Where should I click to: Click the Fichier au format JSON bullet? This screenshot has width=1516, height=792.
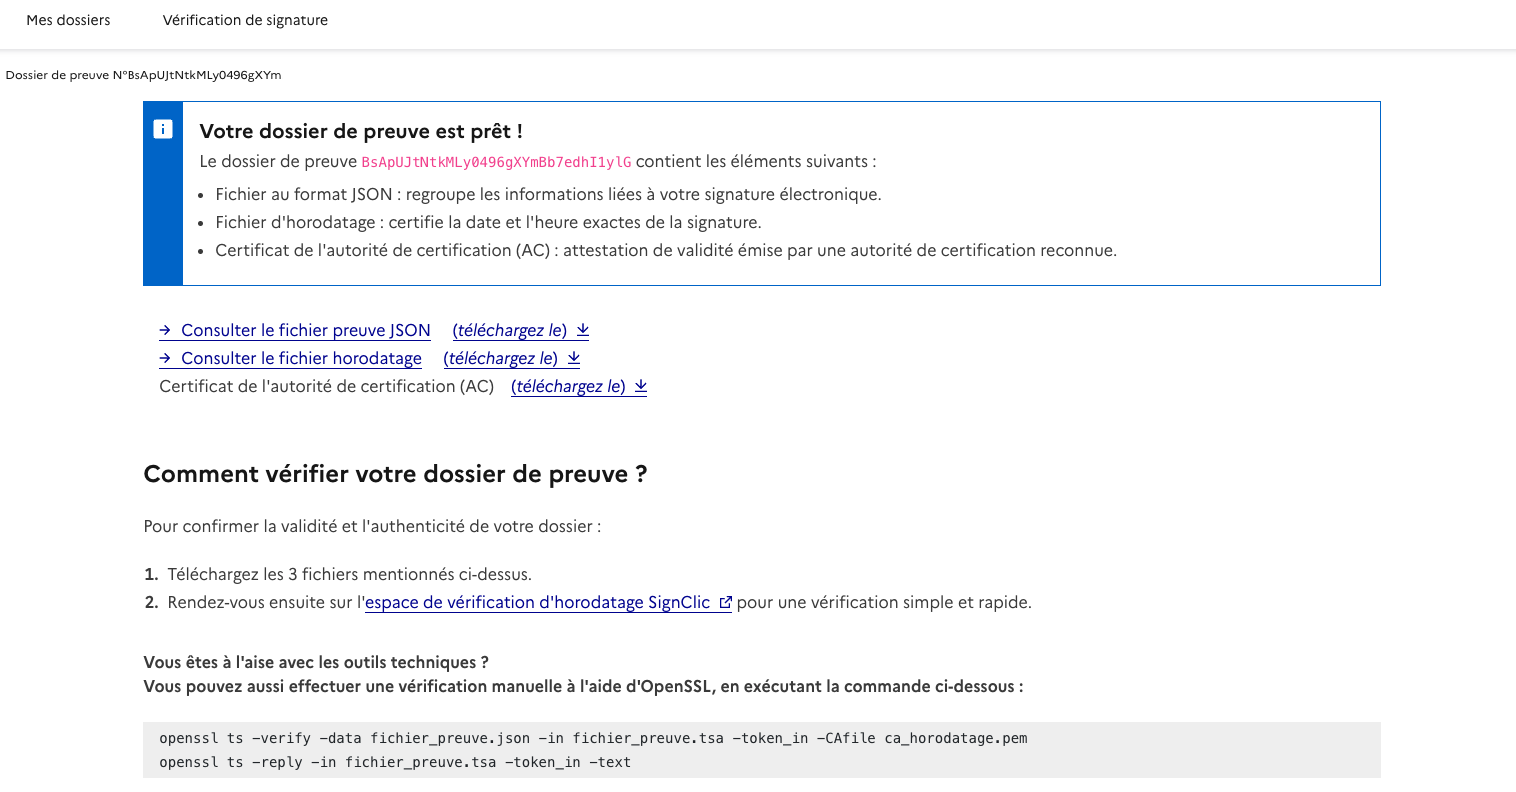[548, 195]
